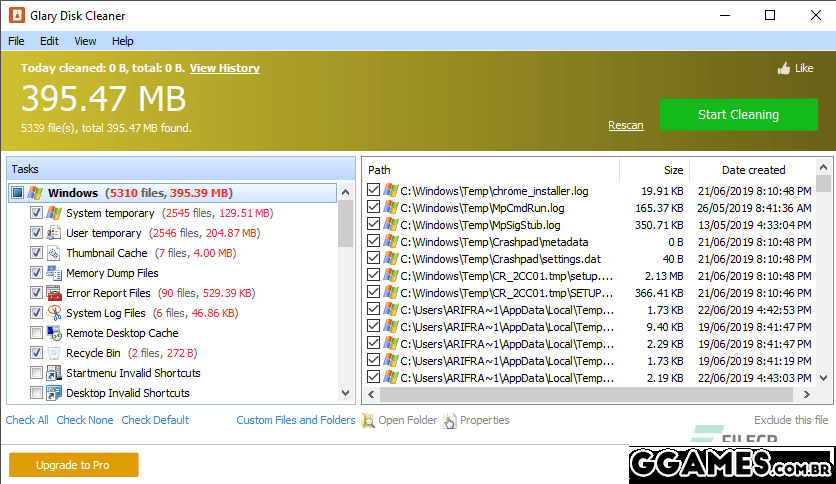Uncheck the System temporary checkbox

click(x=37, y=213)
